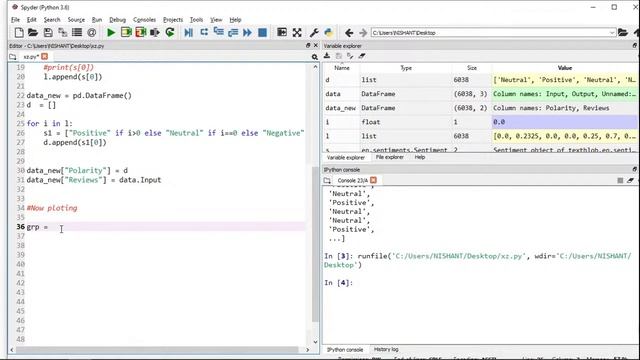Switch to the File explorer tab
Screen dimensions: 640x360
click(389, 157)
